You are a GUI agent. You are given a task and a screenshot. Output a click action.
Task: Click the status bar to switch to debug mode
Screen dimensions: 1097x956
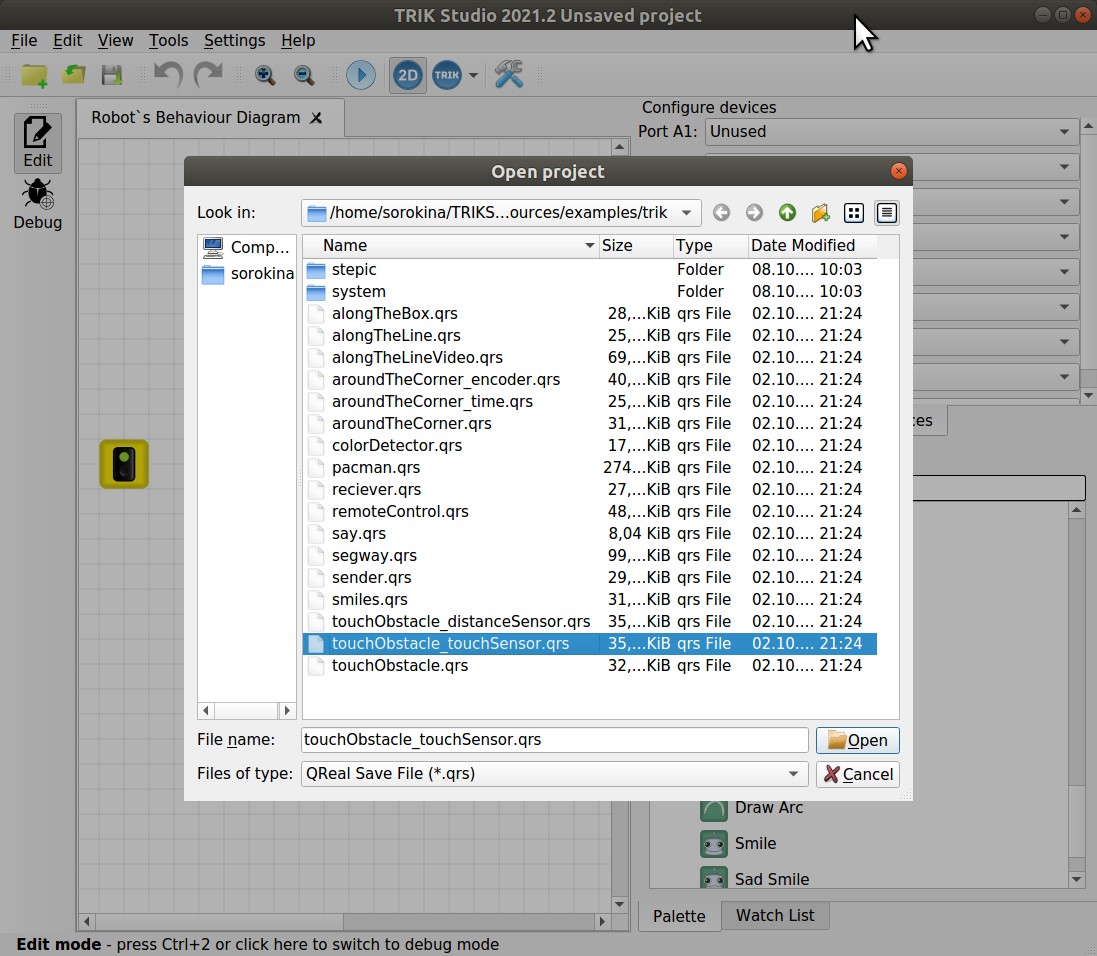257,944
